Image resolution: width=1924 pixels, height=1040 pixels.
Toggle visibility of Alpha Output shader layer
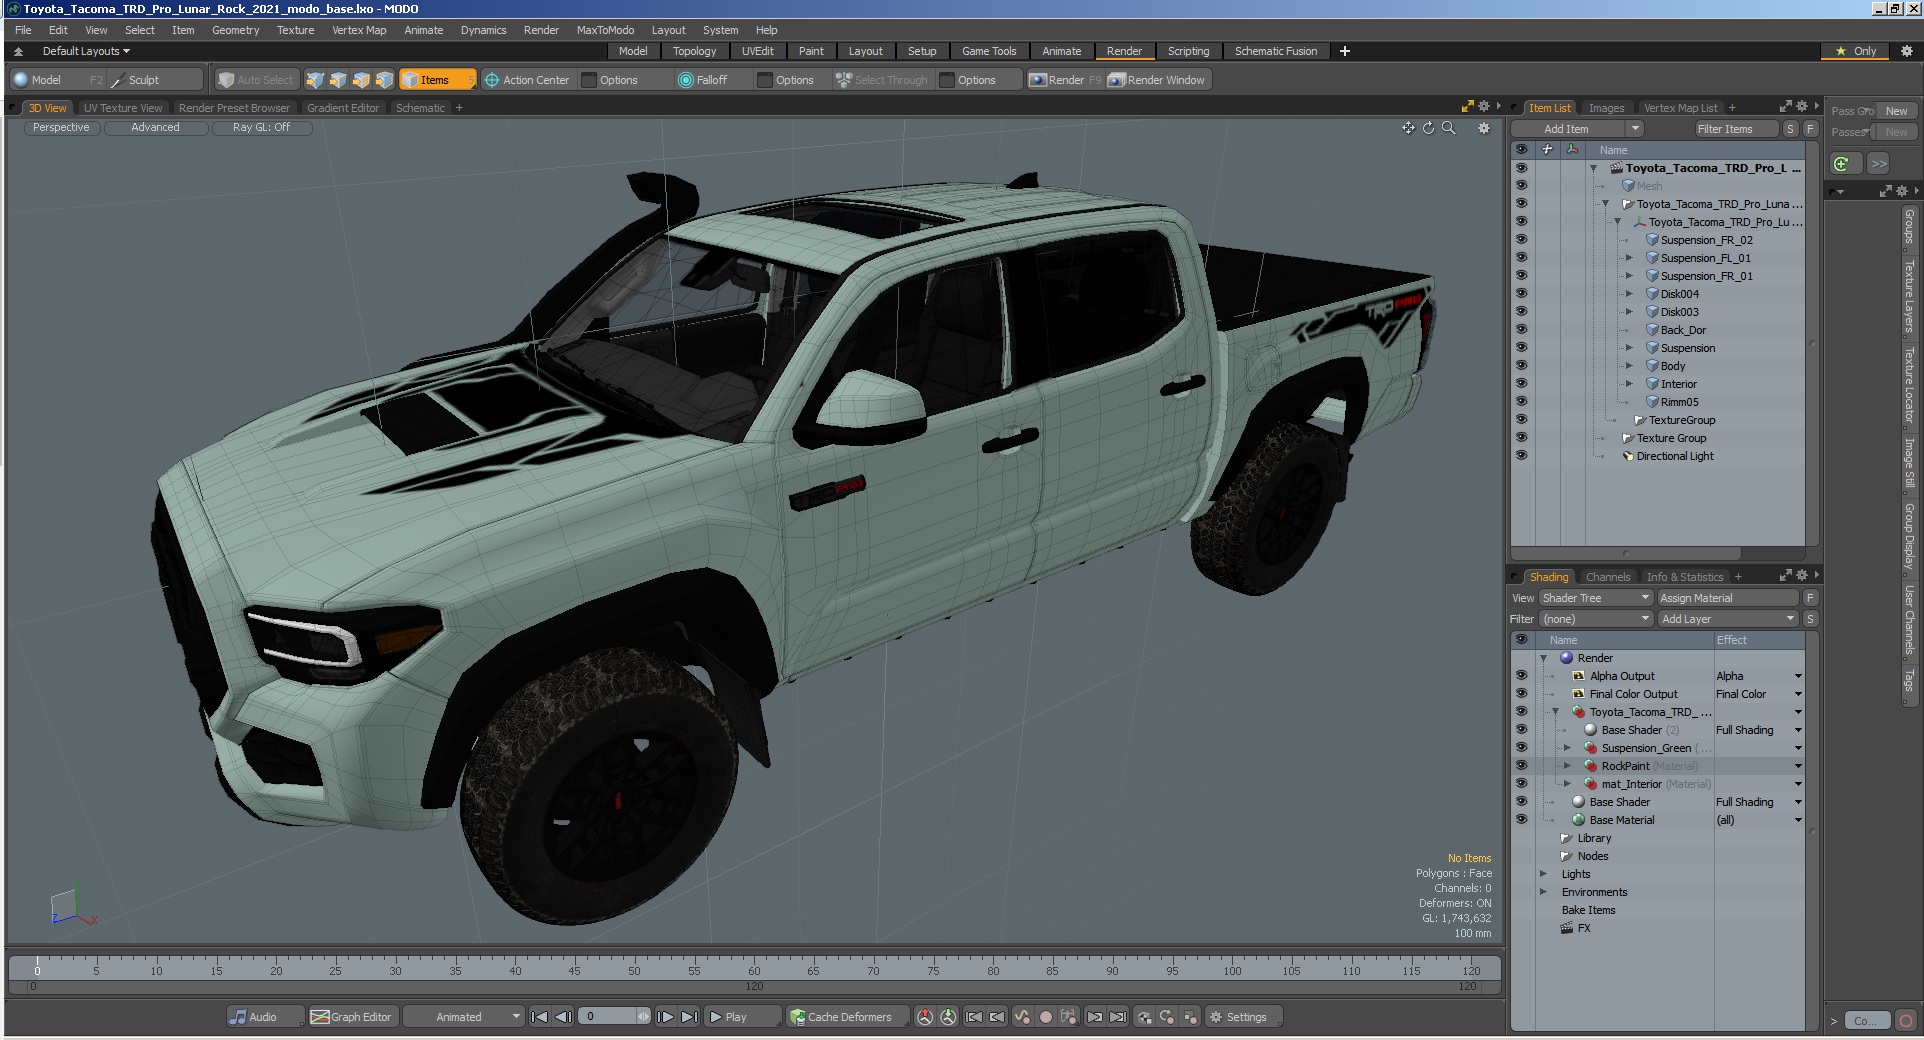tap(1521, 676)
